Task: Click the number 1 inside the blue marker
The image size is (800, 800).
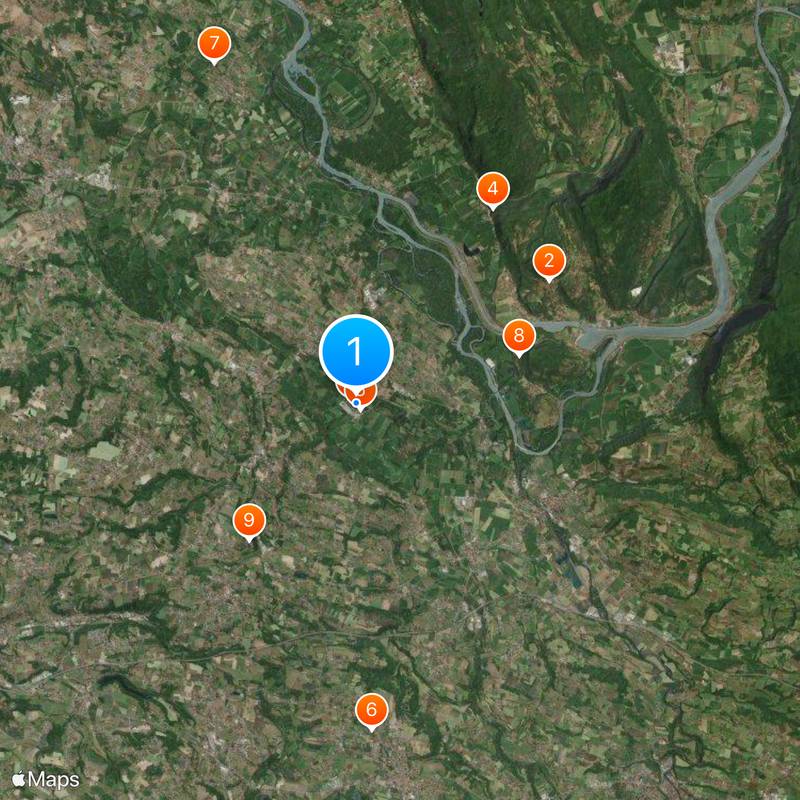Action: click(x=355, y=352)
